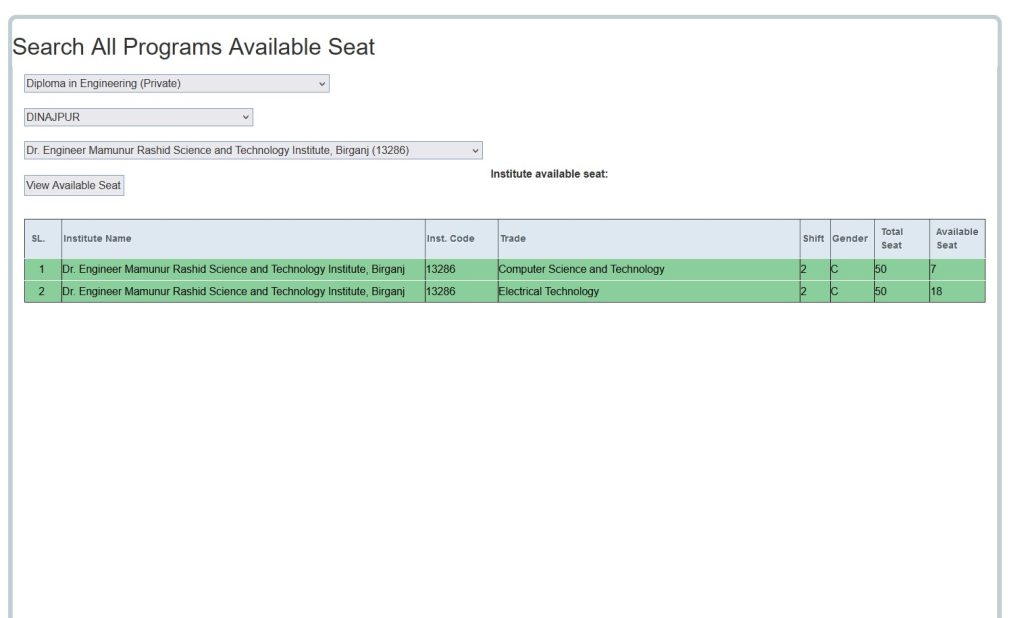Click shift value 2 in Computer Science row

804,269
